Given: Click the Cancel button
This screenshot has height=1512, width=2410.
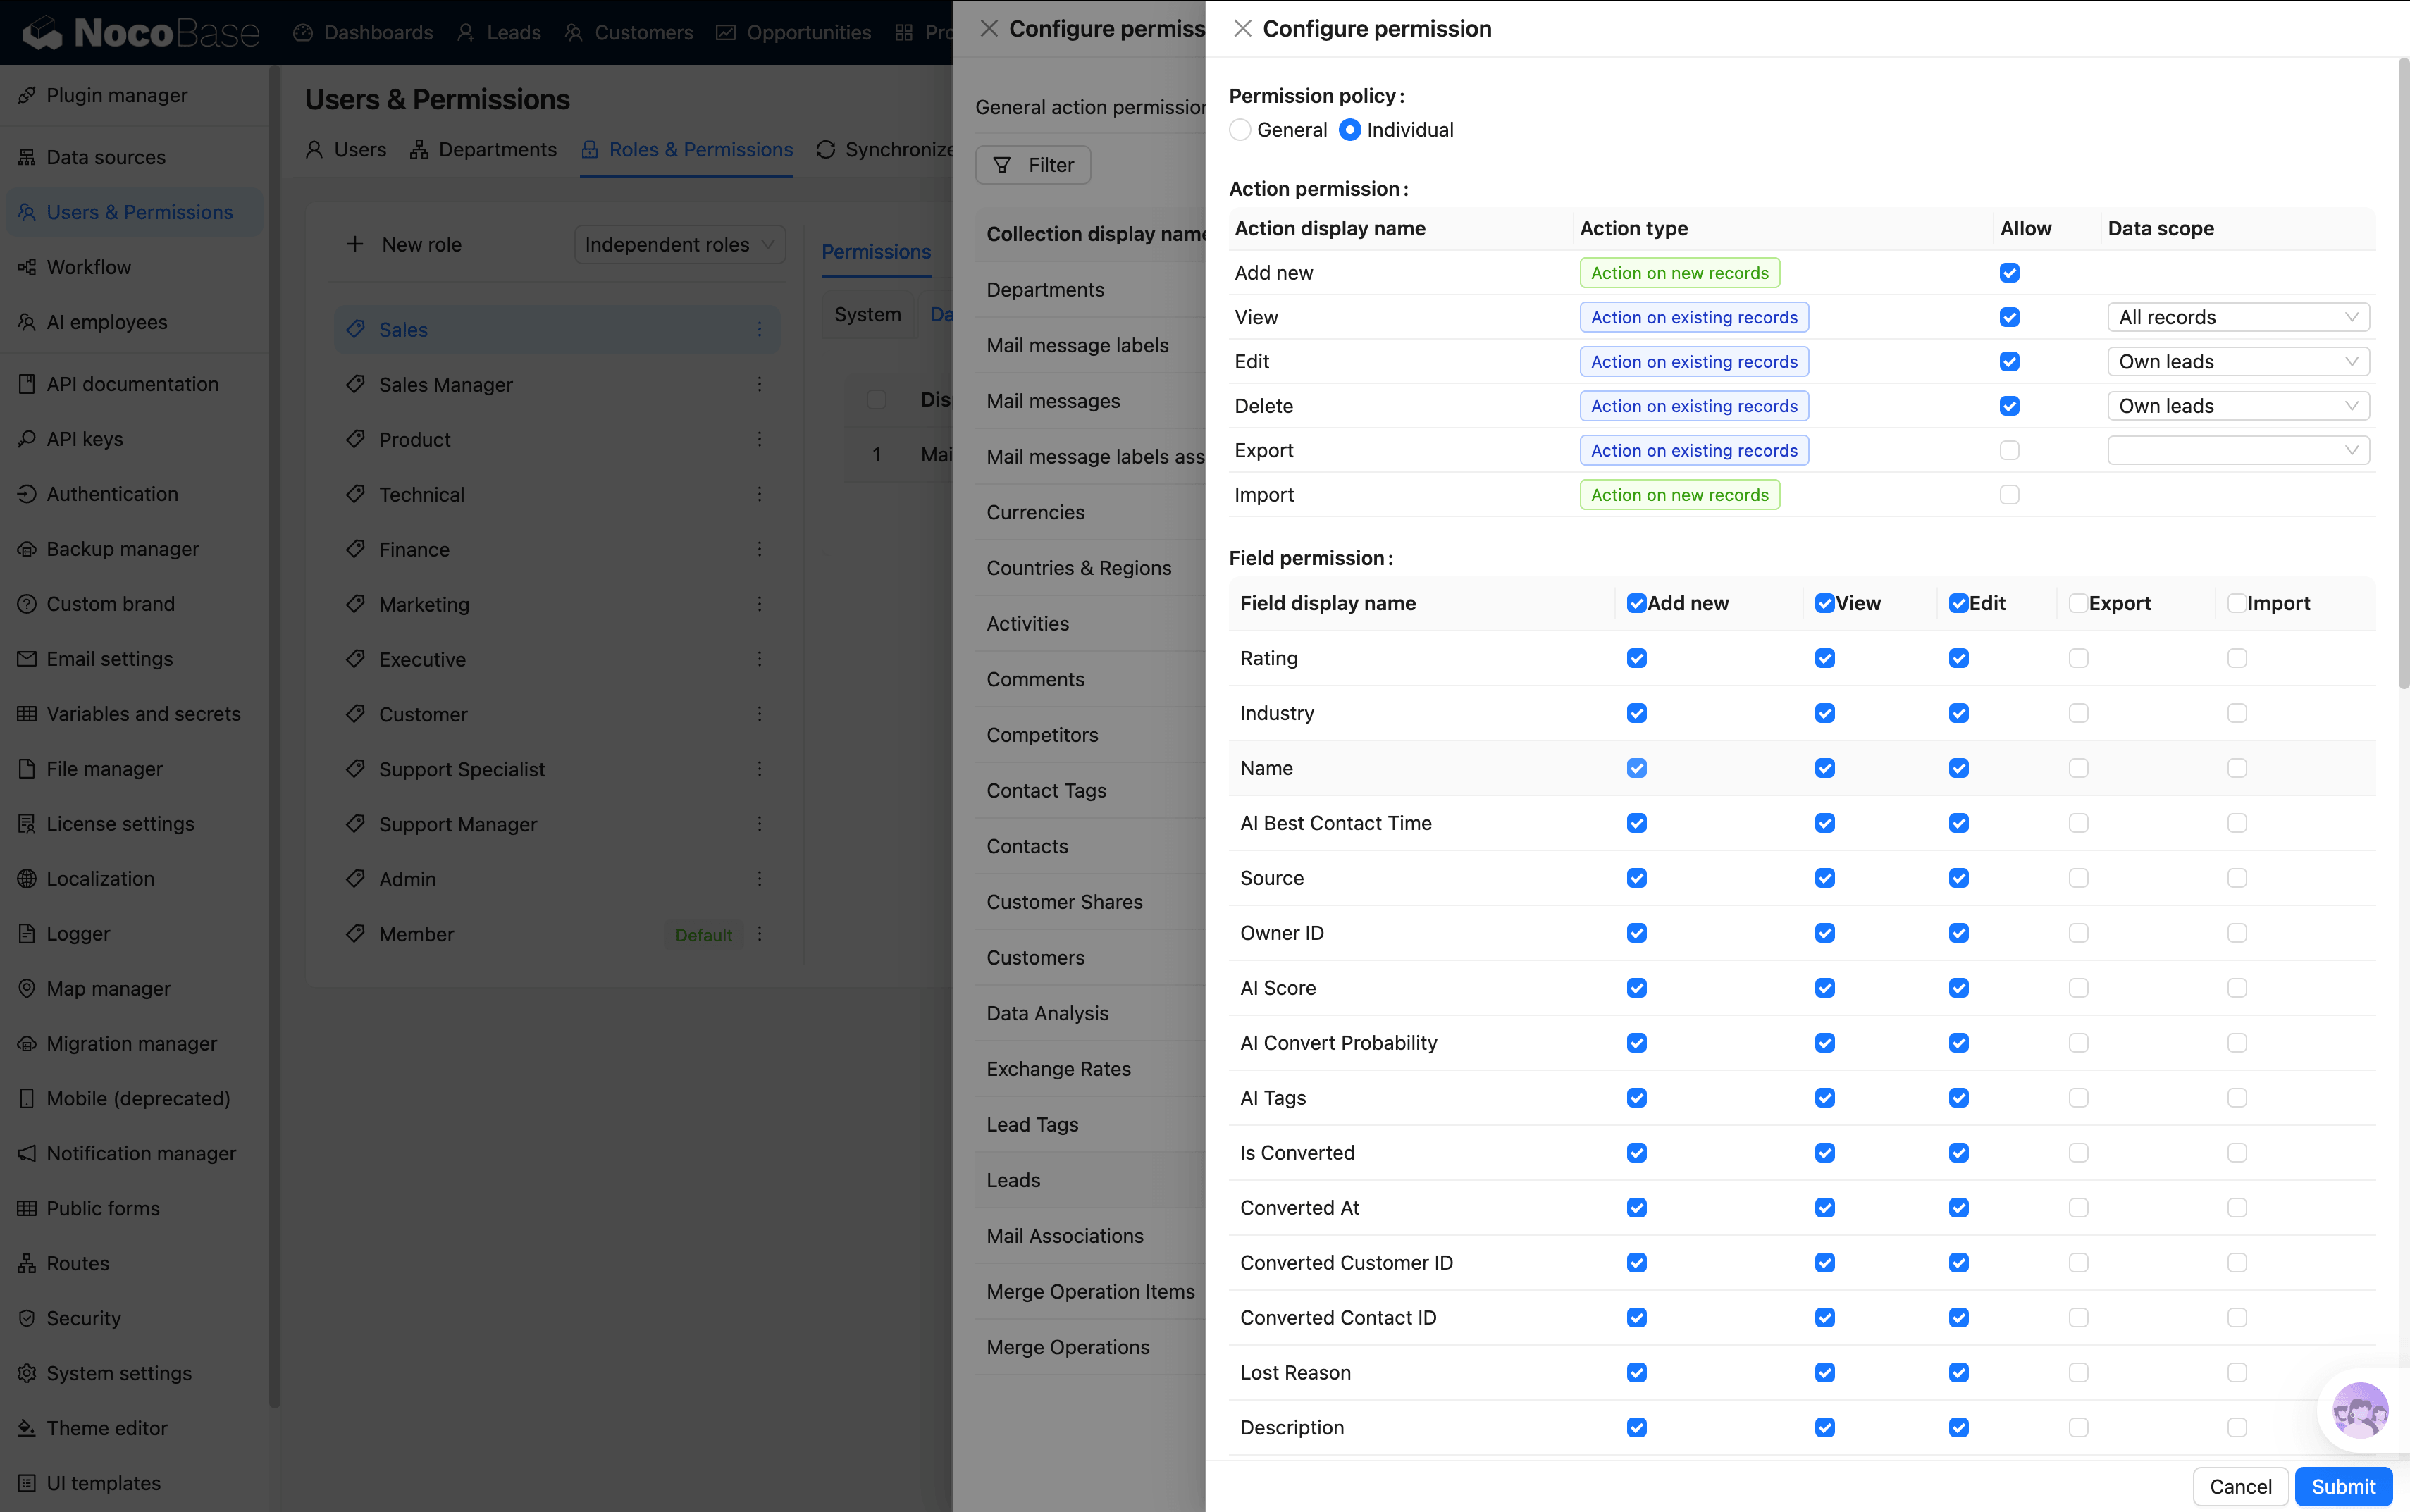Looking at the screenshot, I should [2240, 1486].
